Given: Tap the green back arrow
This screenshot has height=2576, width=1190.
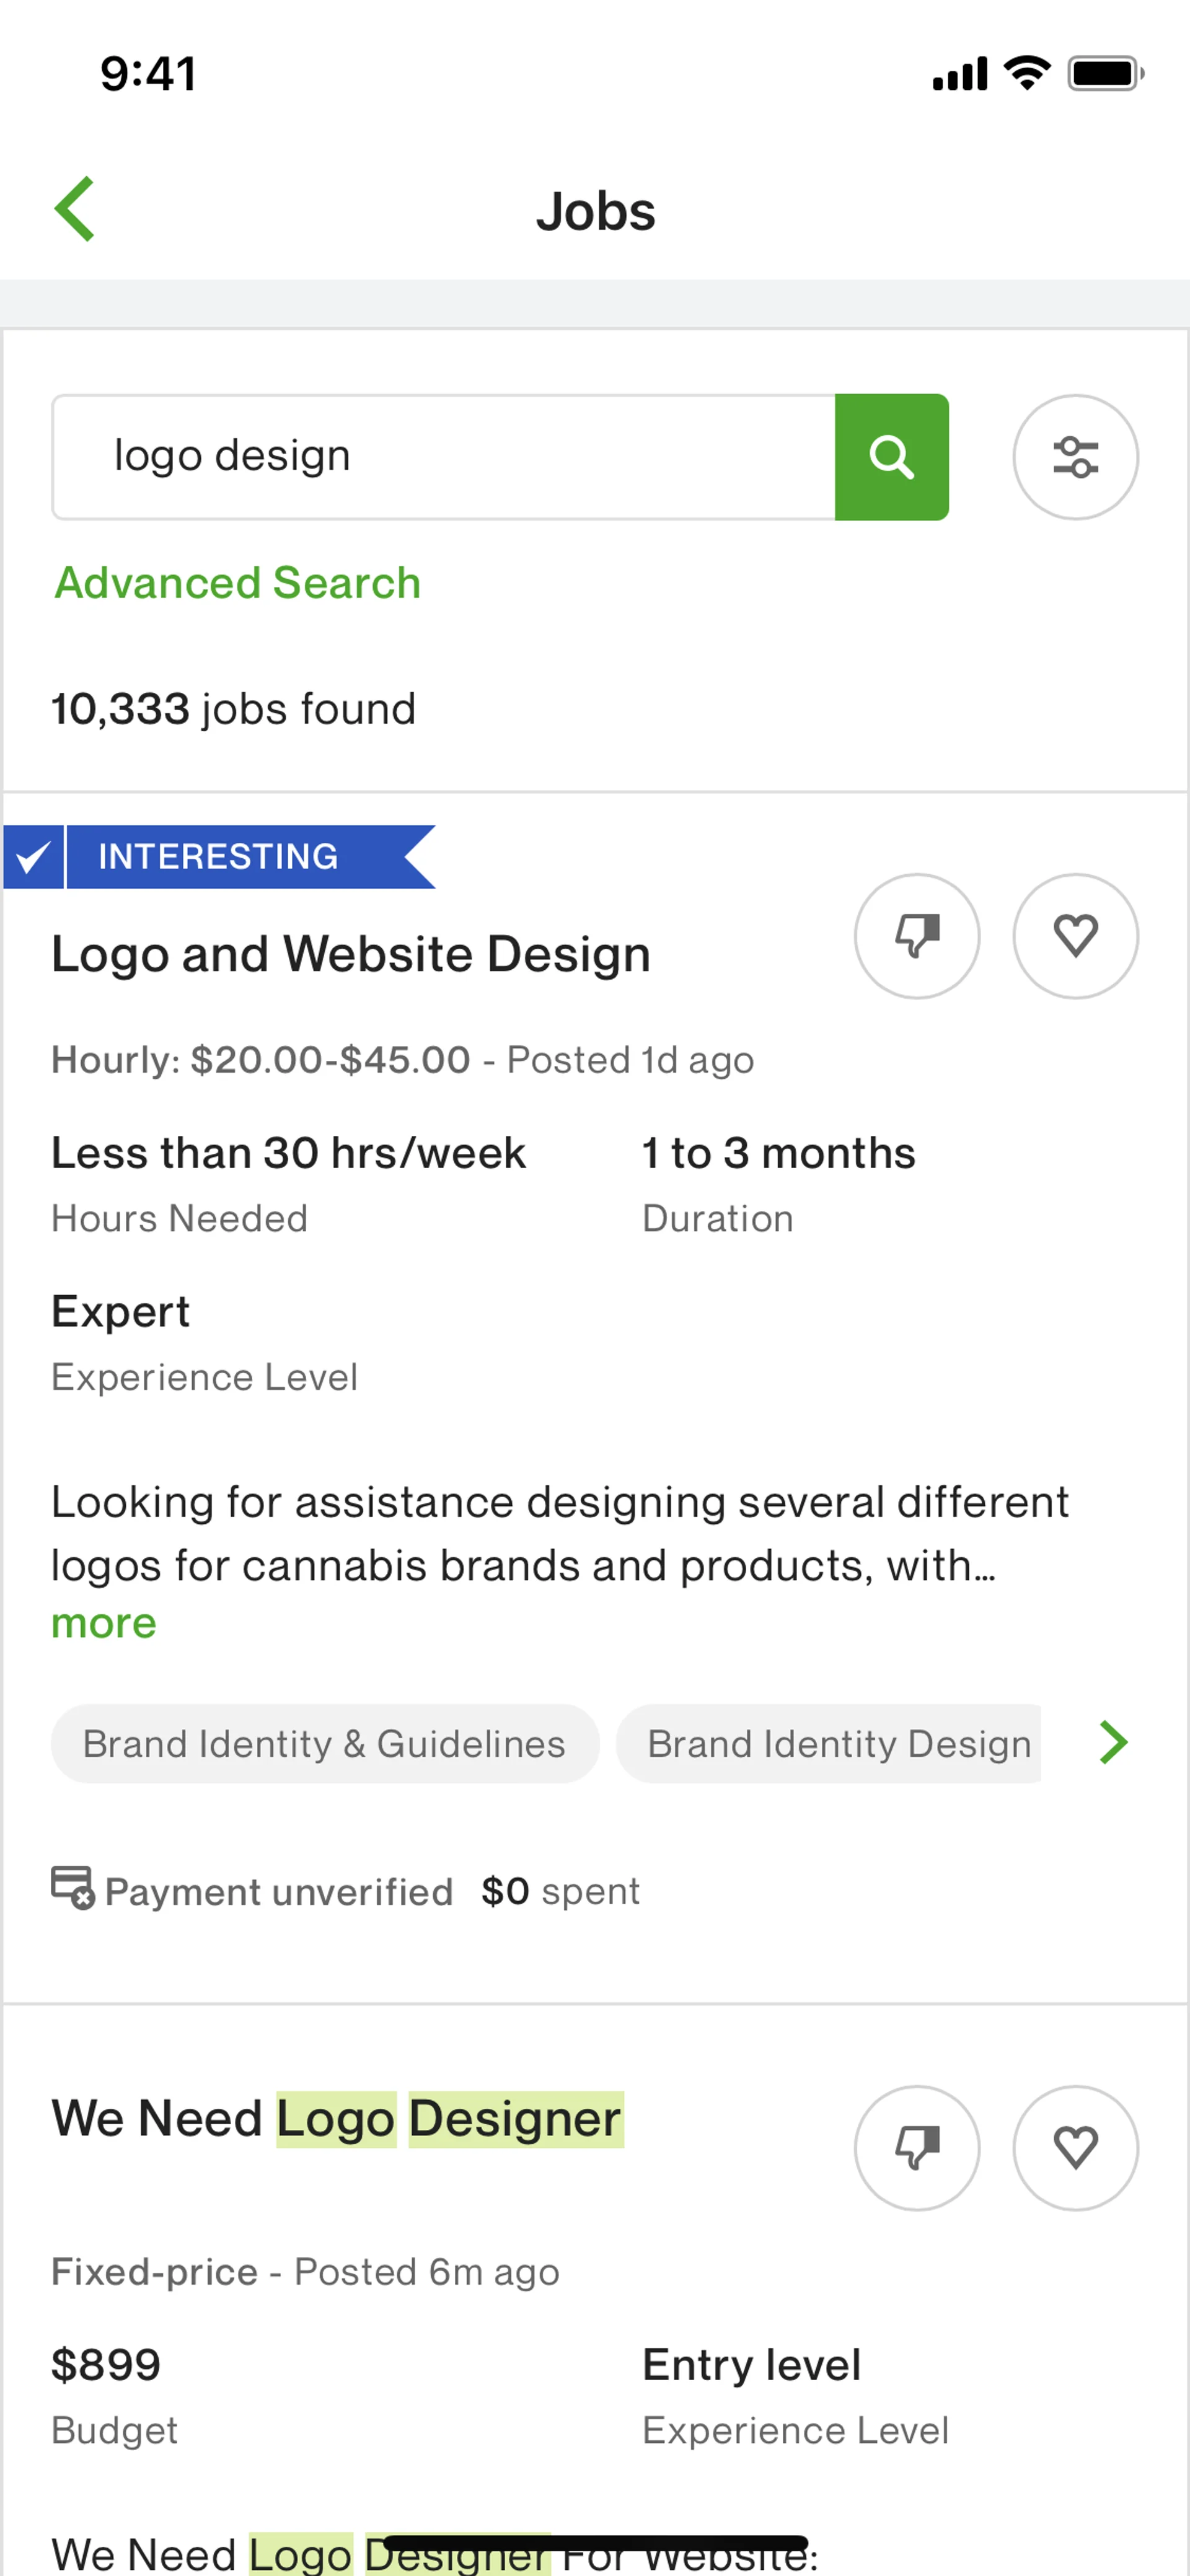Looking at the screenshot, I should [x=75, y=209].
